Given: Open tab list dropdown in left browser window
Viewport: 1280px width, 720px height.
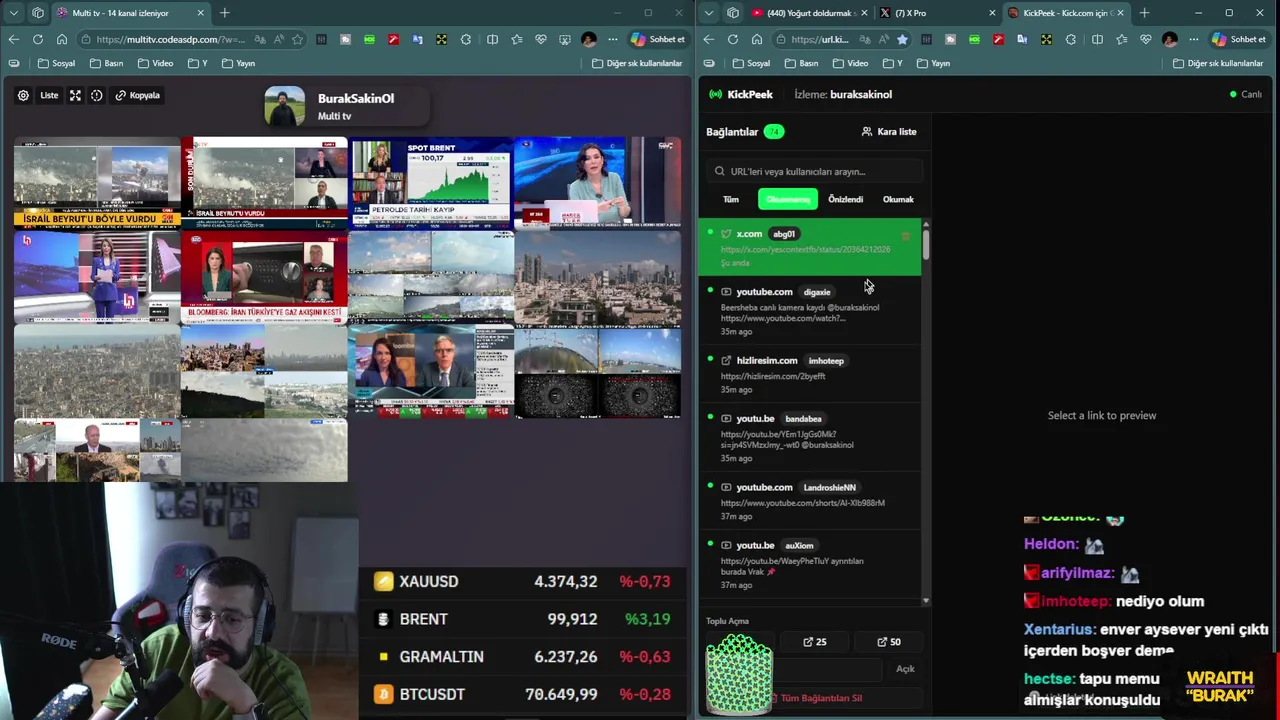Looking at the screenshot, I should click(13, 13).
